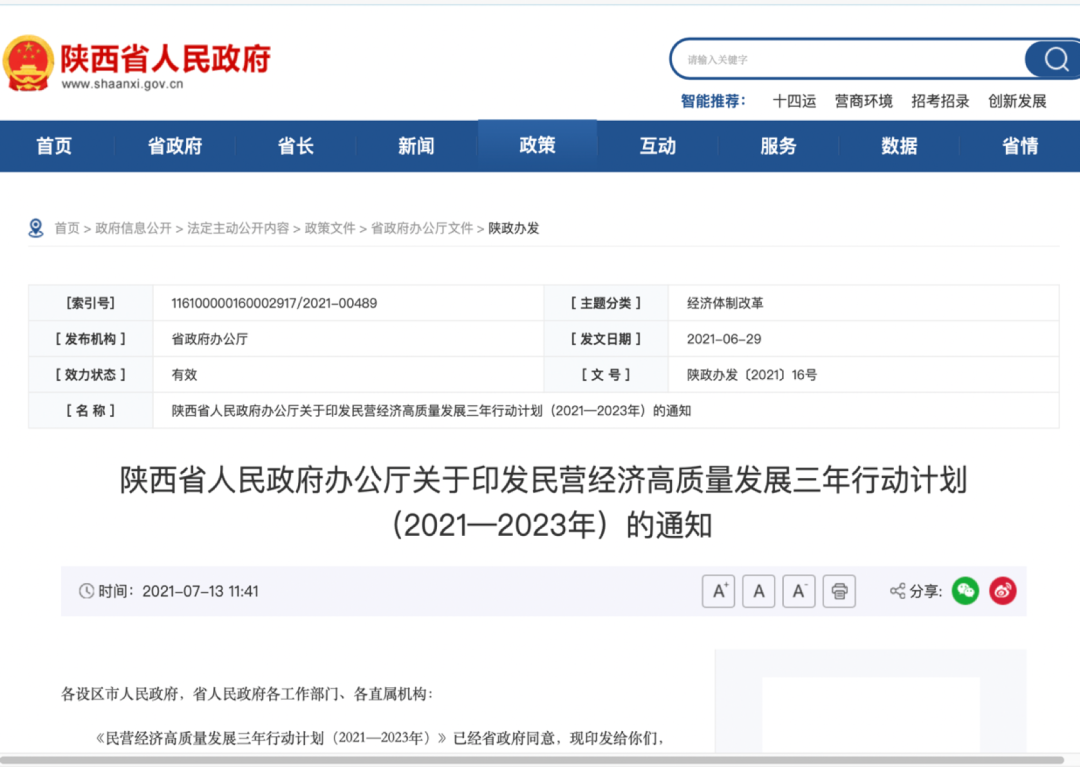Click the search magnifier icon

1055,60
